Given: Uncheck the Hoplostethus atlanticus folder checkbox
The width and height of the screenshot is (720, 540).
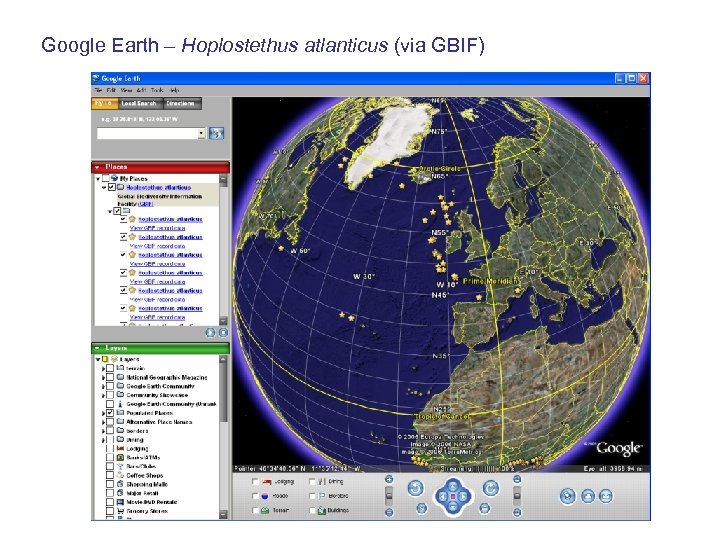Looking at the screenshot, I should pyautogui.click(x=112, y=187).
